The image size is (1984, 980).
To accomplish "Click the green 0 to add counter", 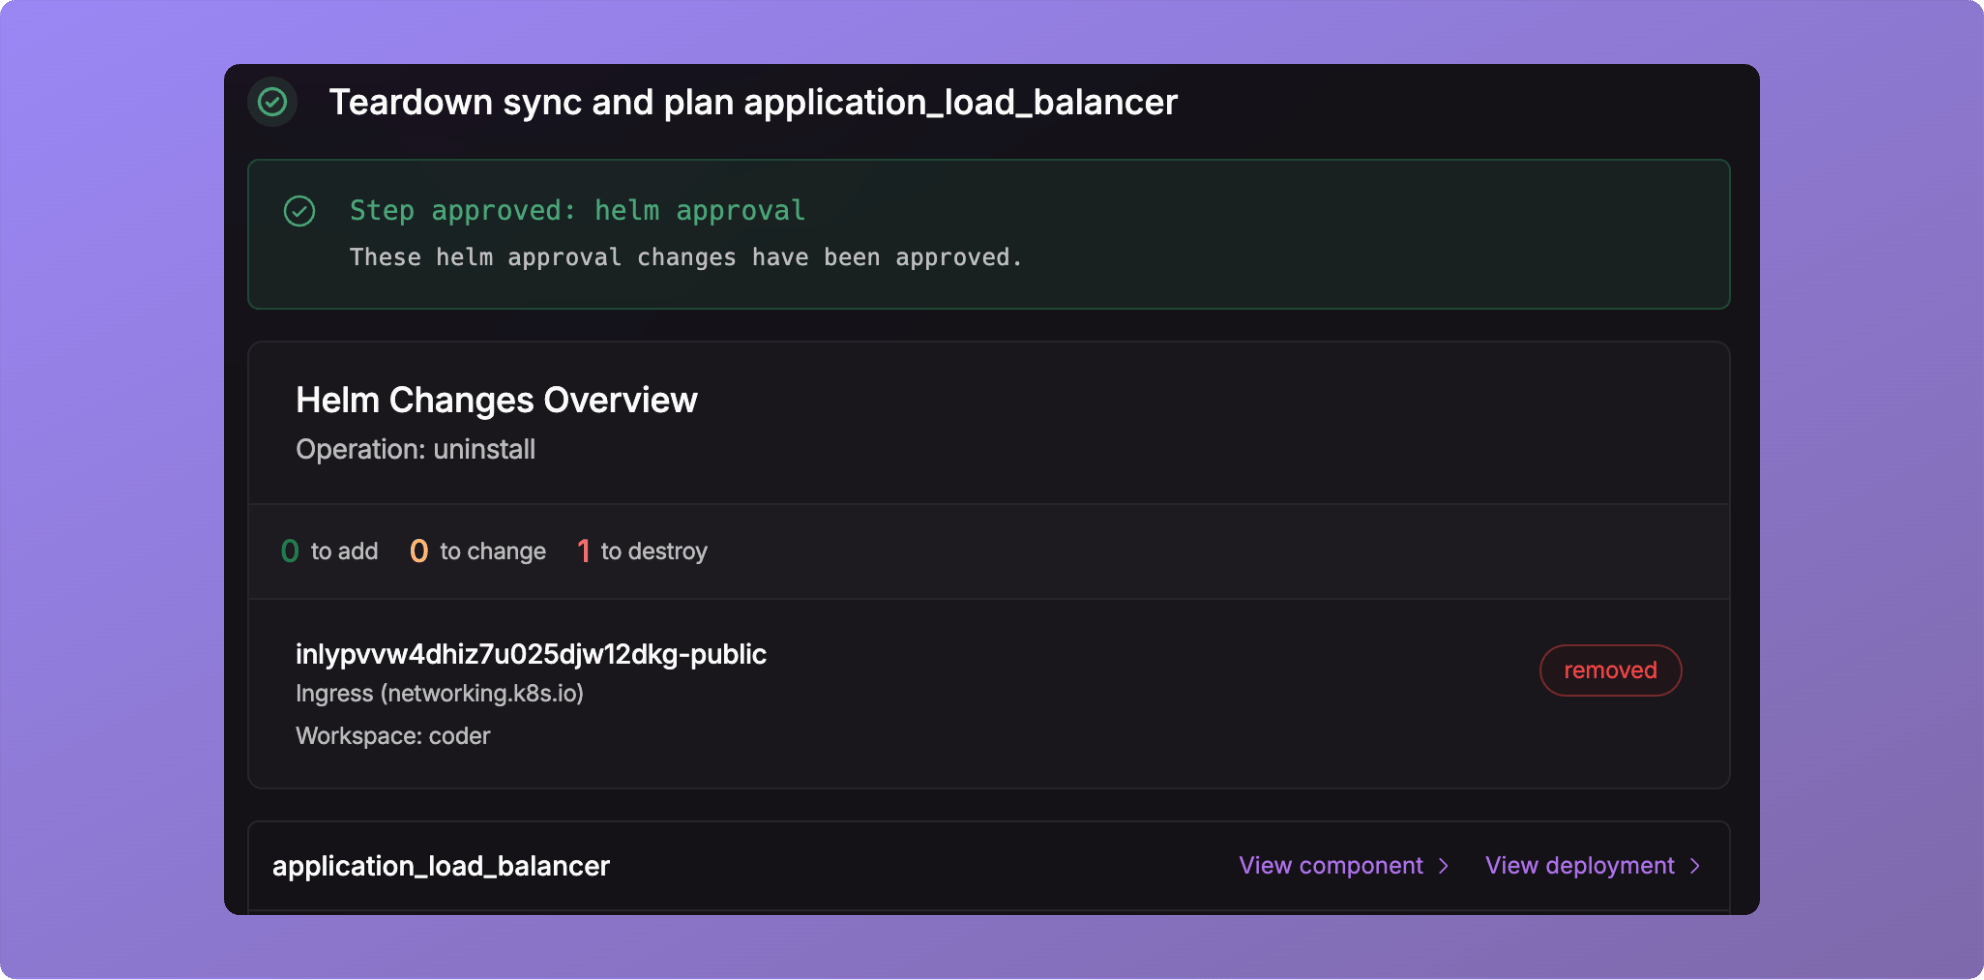I will click(329, 551).
